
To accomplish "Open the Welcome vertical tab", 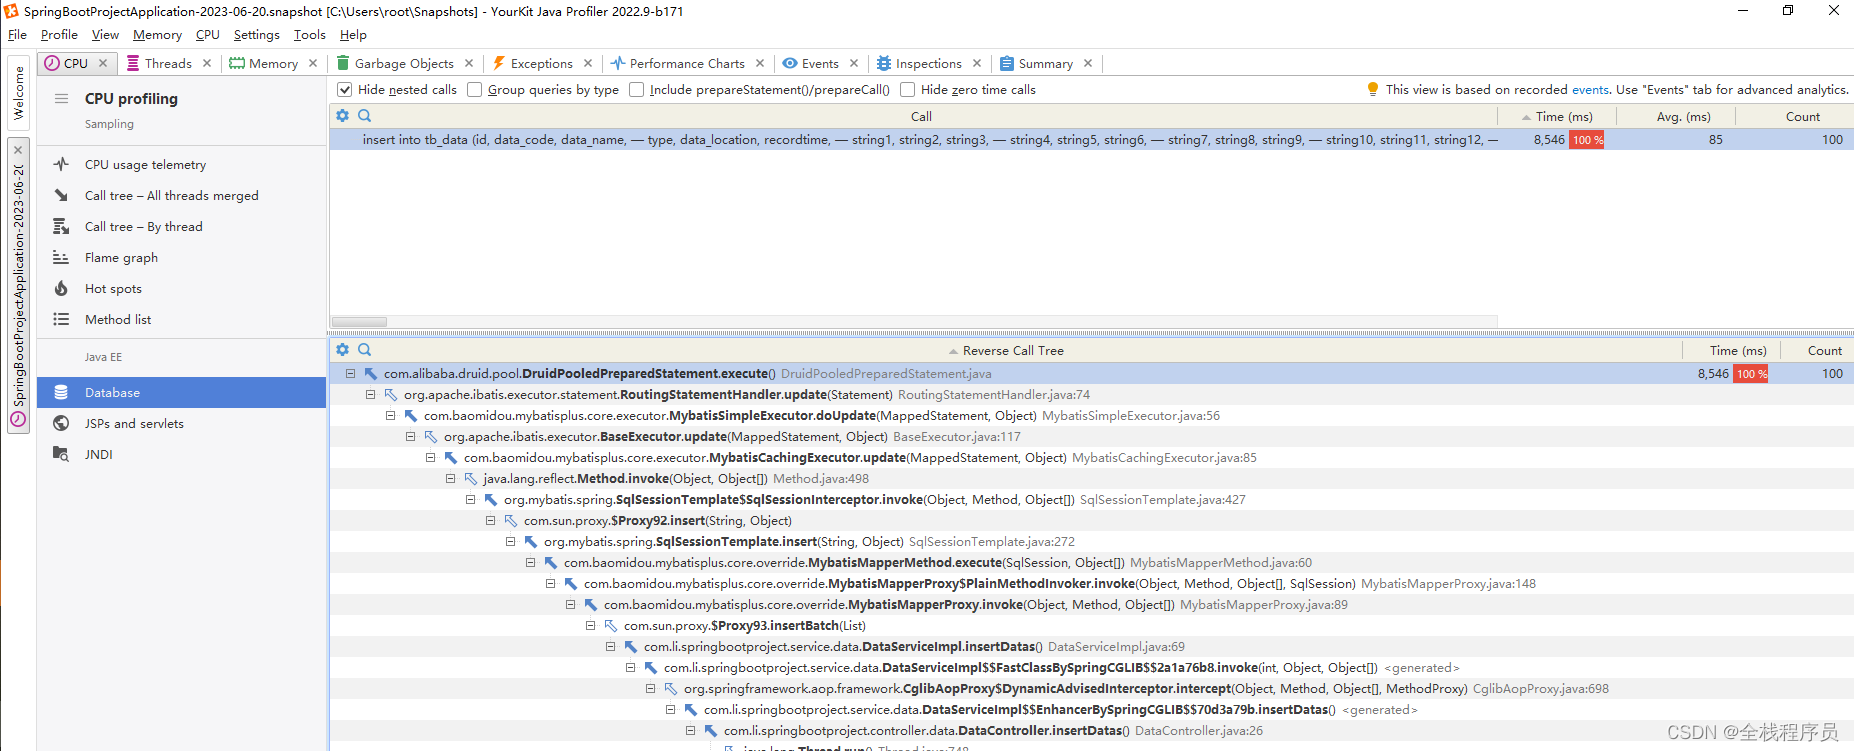I will (x=18, y=94).
